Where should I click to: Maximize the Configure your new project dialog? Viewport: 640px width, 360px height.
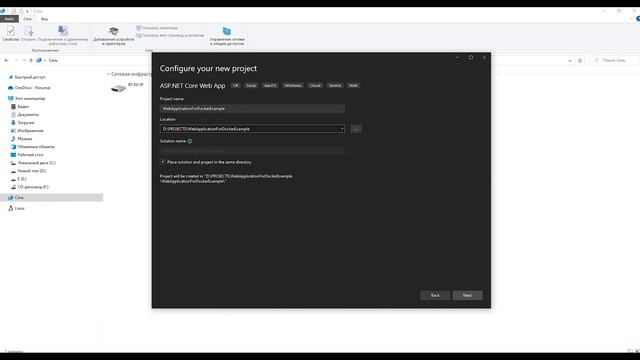click(x=471, y=58)
